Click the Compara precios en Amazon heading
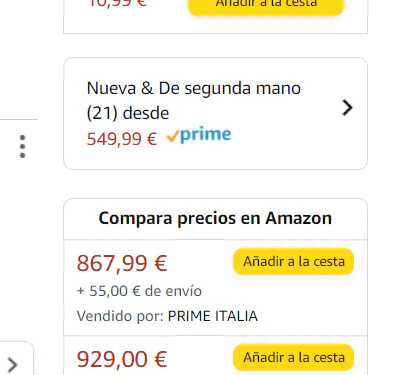This screenshot has height=375, width=399. coord(215,219)
